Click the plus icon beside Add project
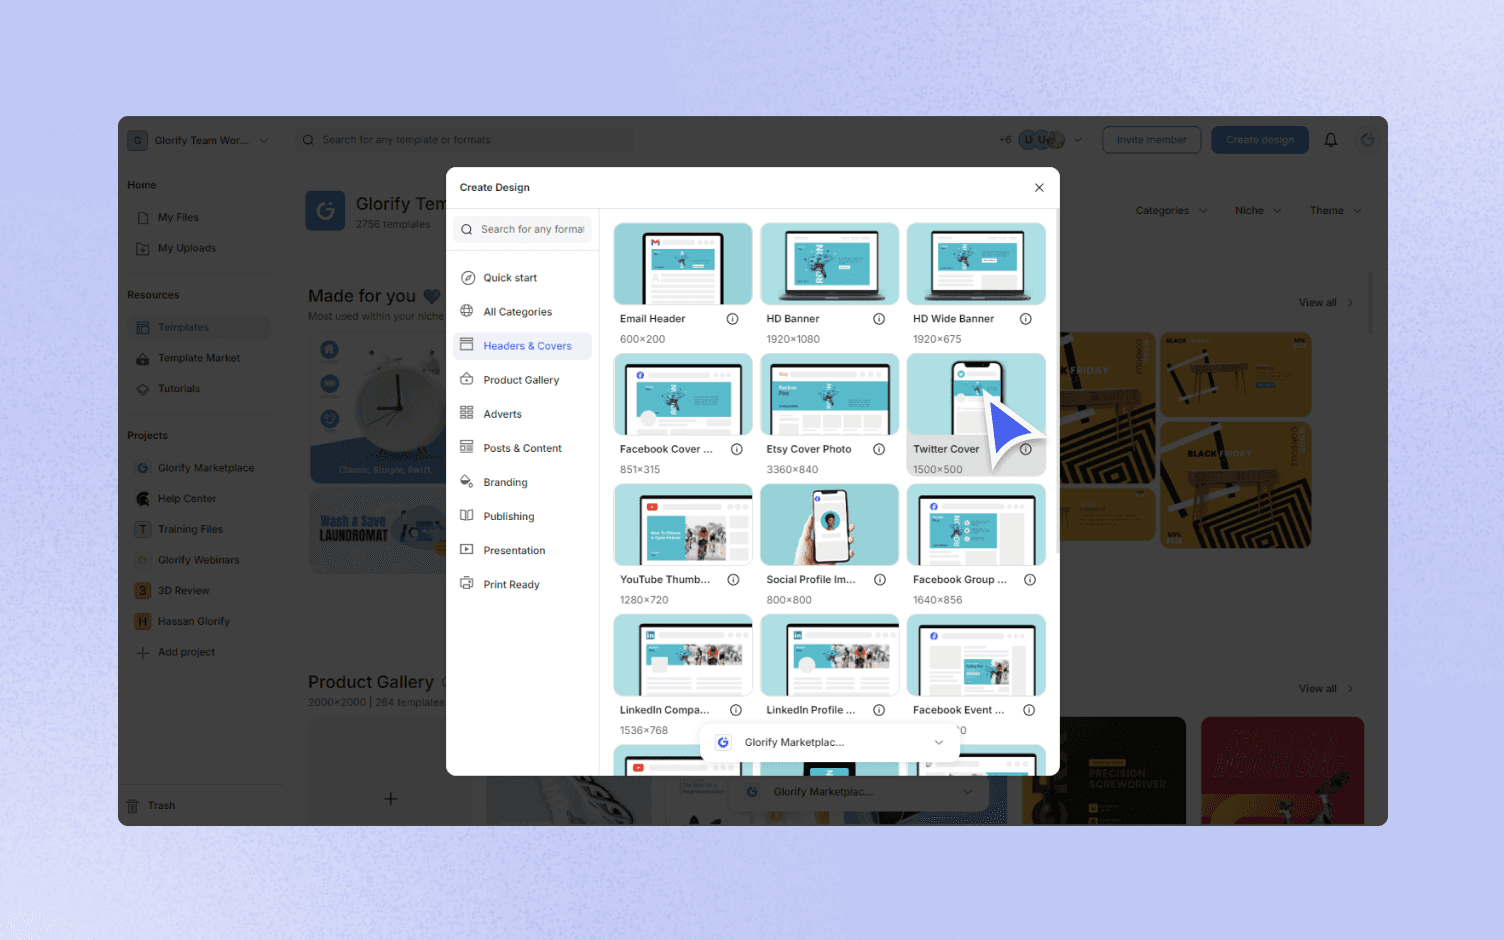The height and width of the screenshot is (940, 1504). 142,653
